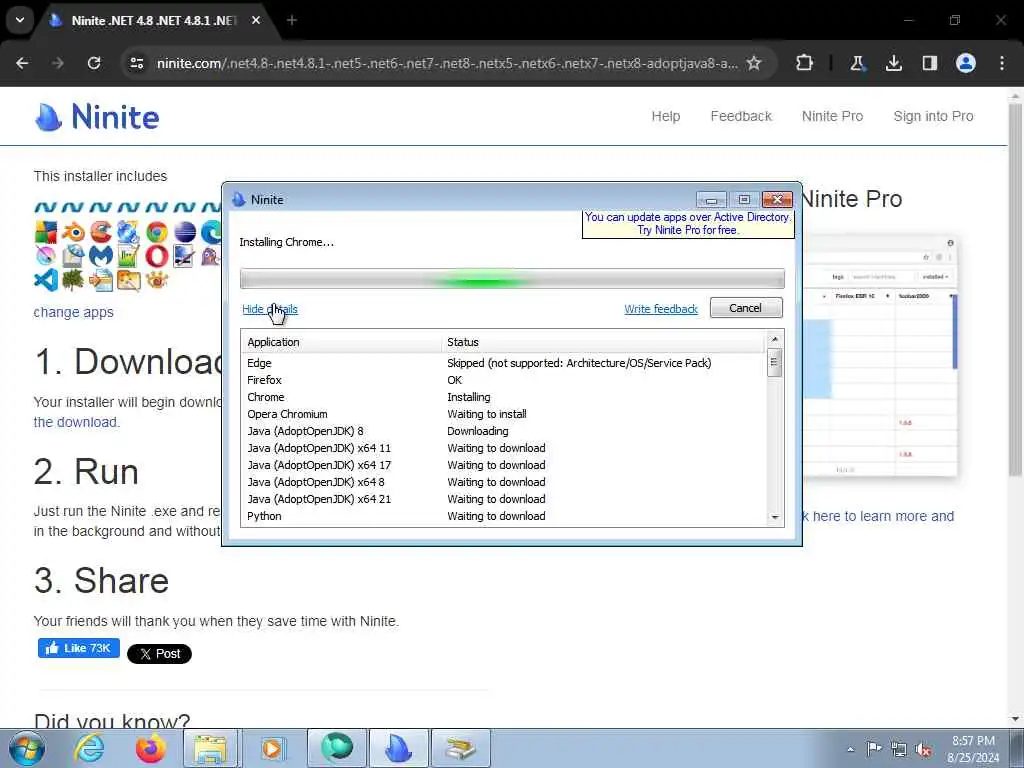Click the Malwarebytes icon on the page
Image resolution: width=1024 pixels, height=768 pixels.
tap(101, 256)
